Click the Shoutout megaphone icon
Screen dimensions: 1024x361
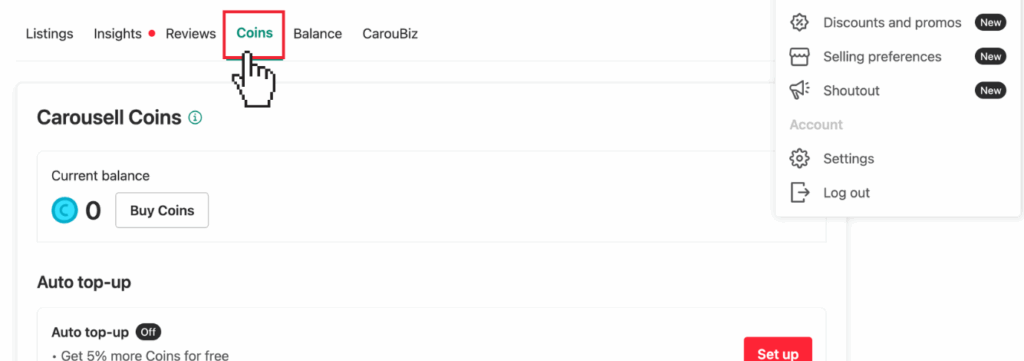tap(799, 91)
